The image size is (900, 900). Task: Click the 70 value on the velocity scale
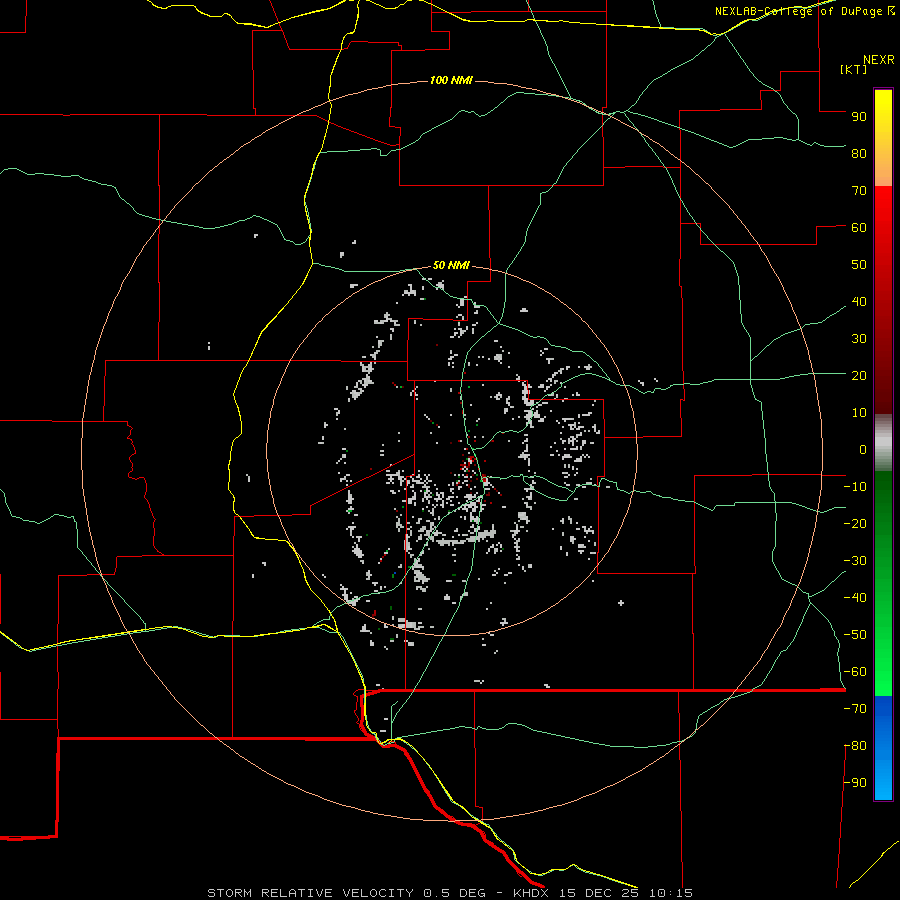click(x=859, y=191)
